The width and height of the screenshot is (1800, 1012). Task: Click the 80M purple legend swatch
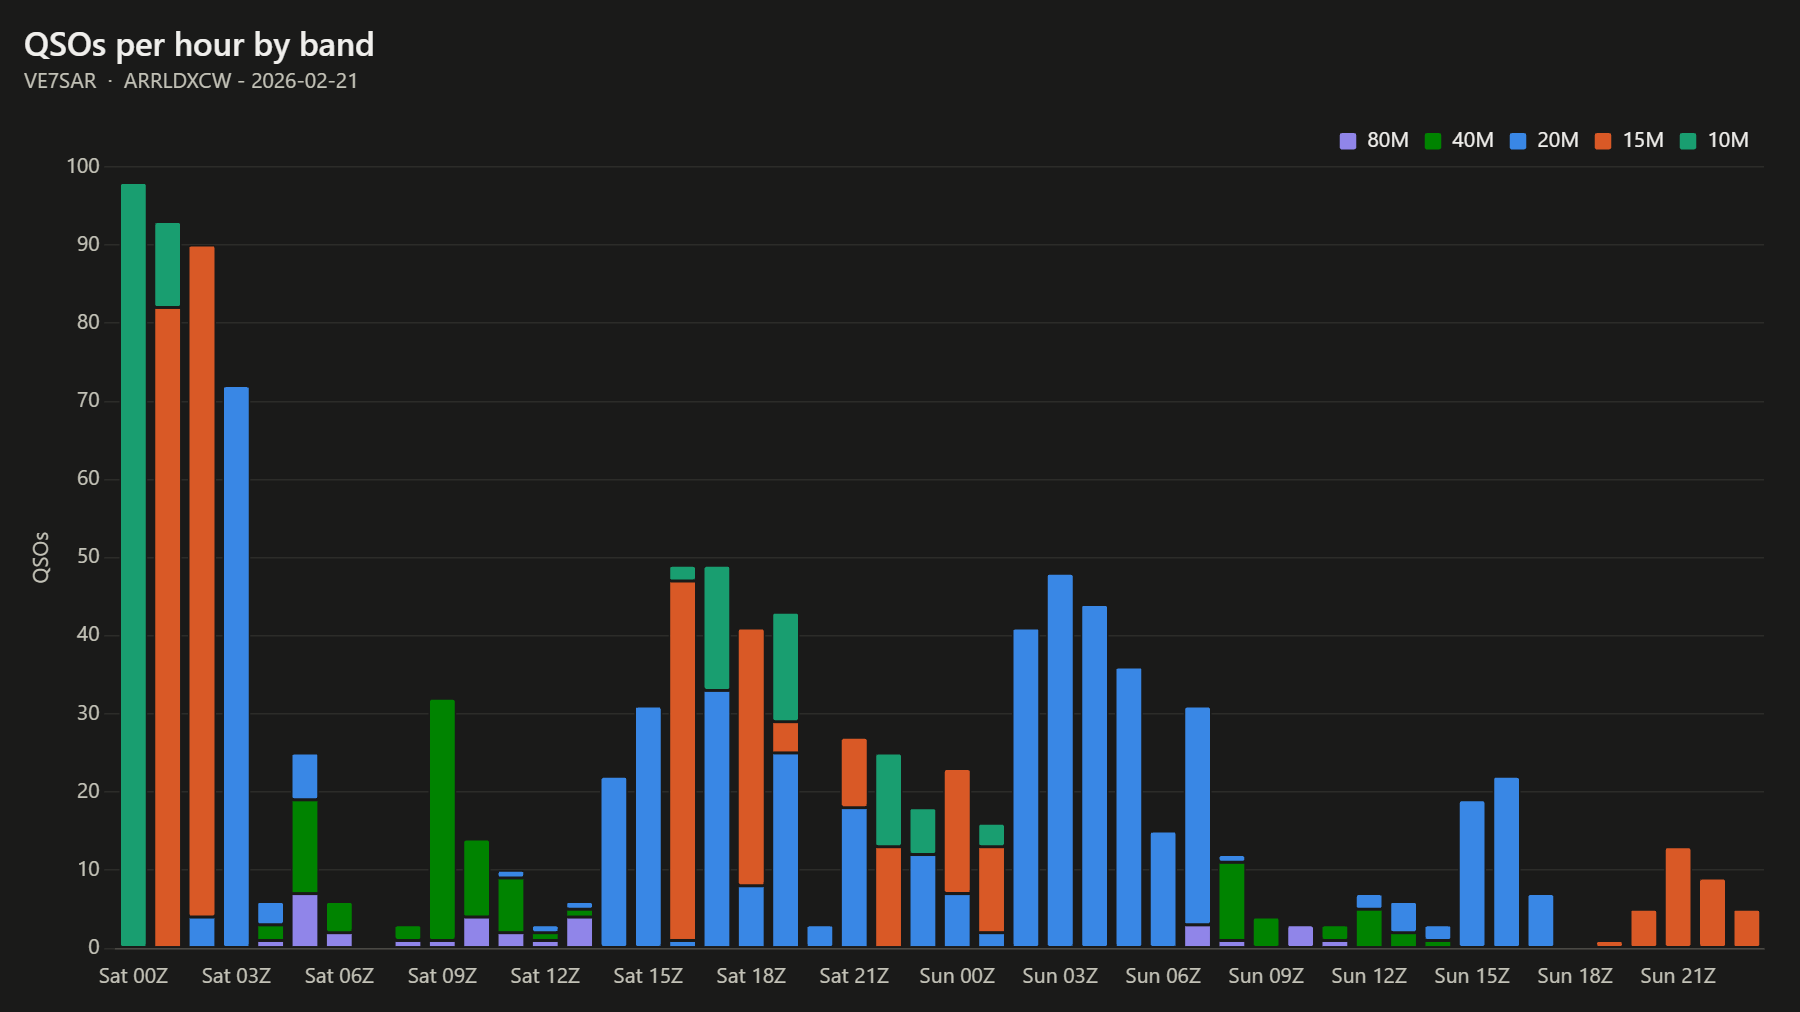[1348, 141]
